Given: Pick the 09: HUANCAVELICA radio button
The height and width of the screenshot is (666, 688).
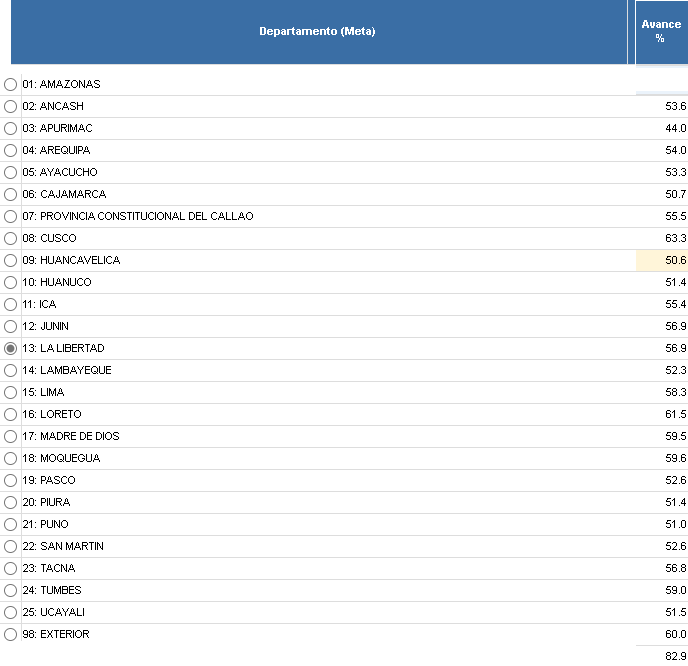Looking at the screenshot, I should 11,260.
